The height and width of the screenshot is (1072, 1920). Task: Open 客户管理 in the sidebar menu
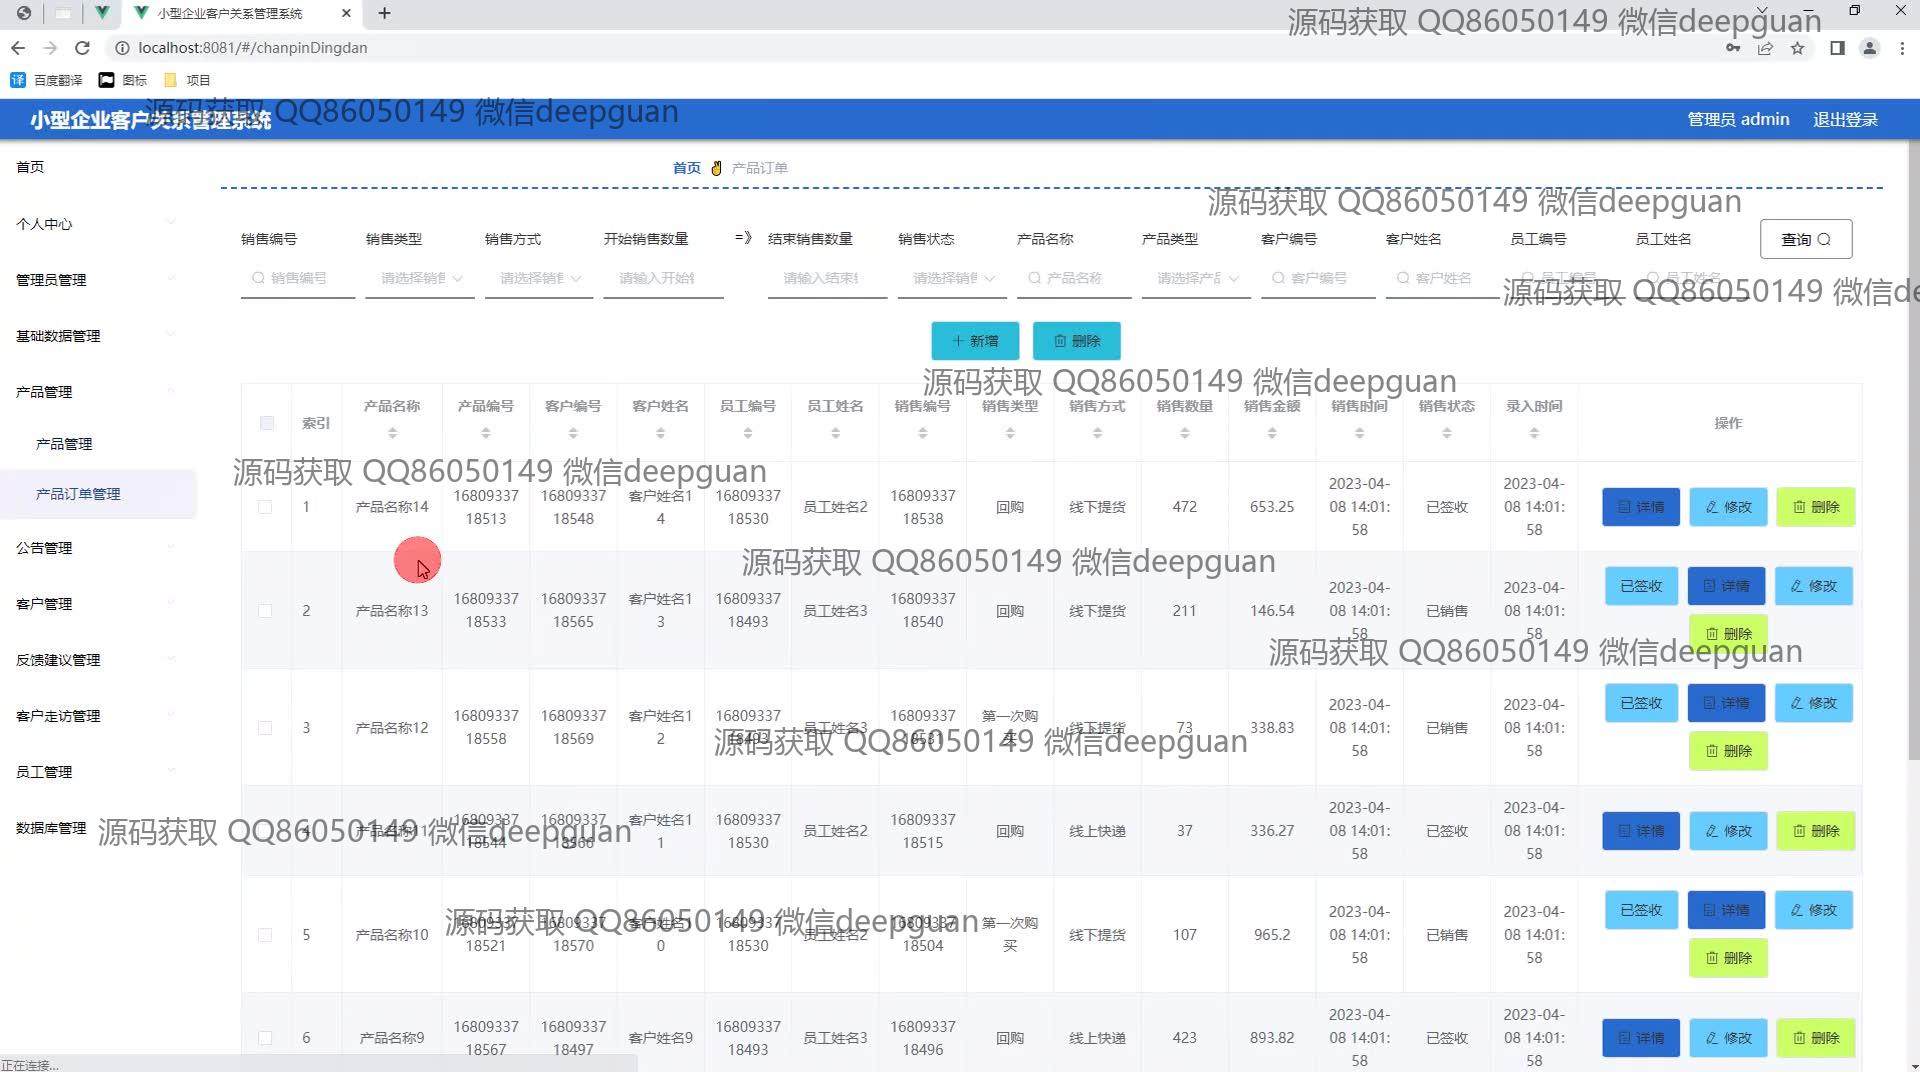pyautogui.click(x=44, y=604)
